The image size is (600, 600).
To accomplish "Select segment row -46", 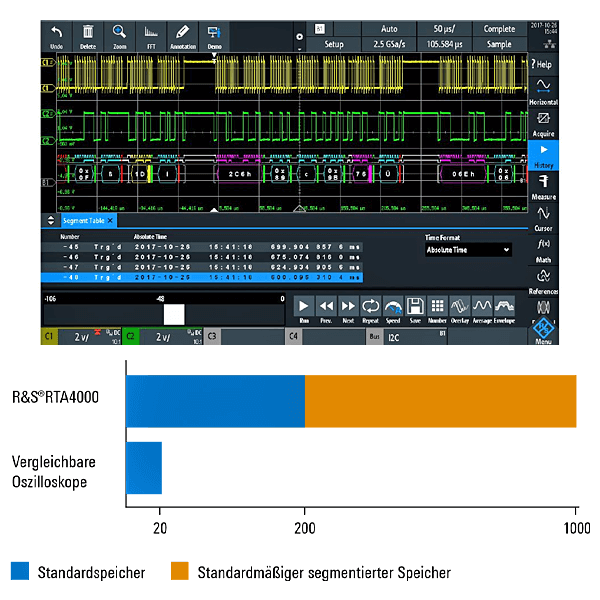I will coord(202,257).
